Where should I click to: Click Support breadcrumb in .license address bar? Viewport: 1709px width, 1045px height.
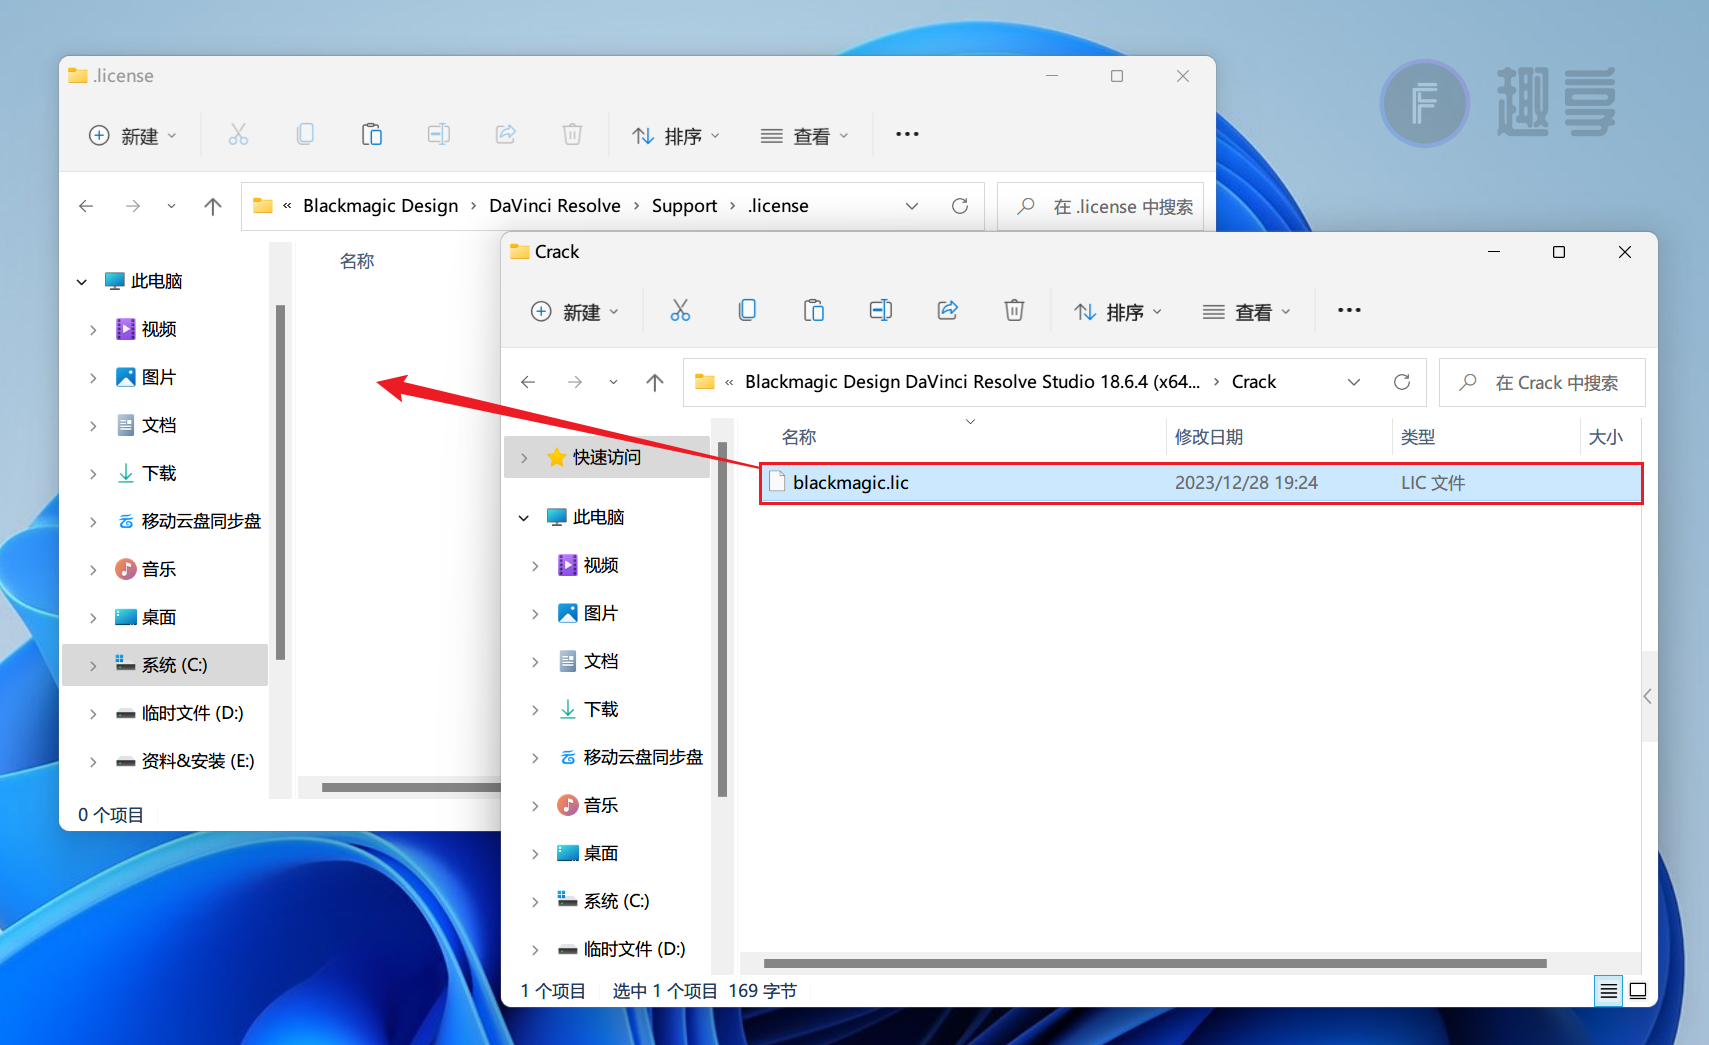(684, 206)
